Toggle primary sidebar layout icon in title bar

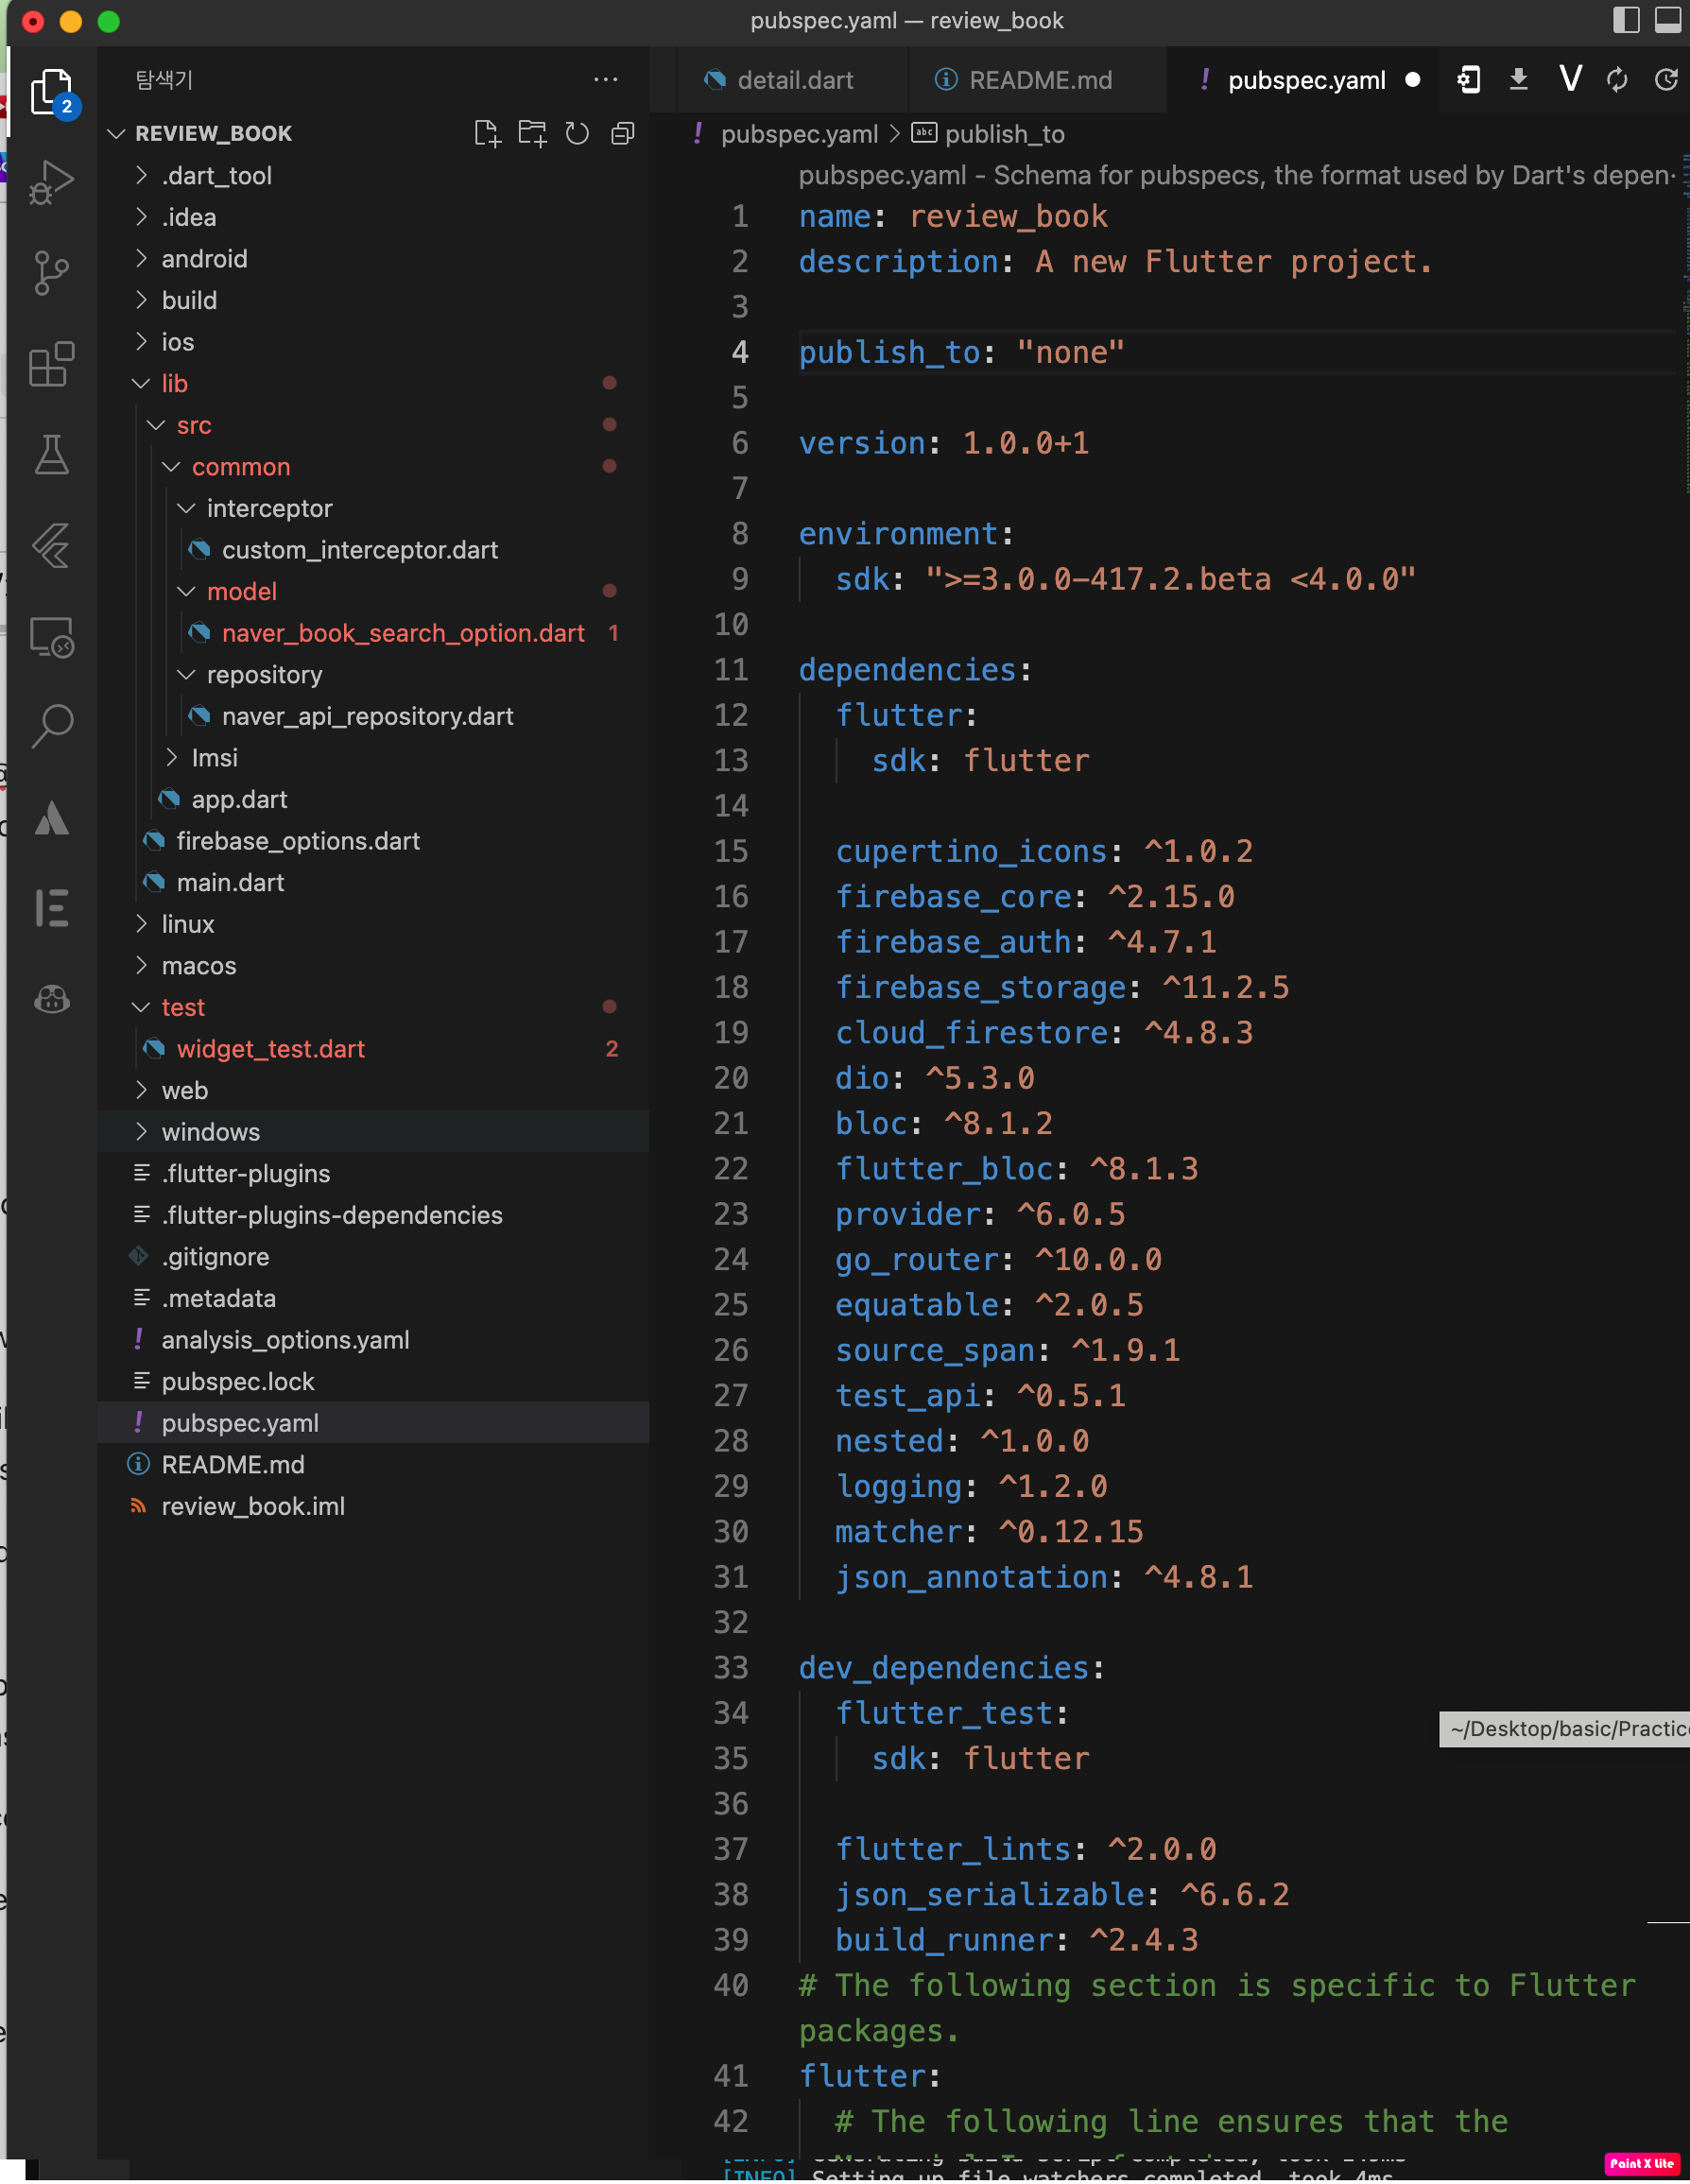1626,20
